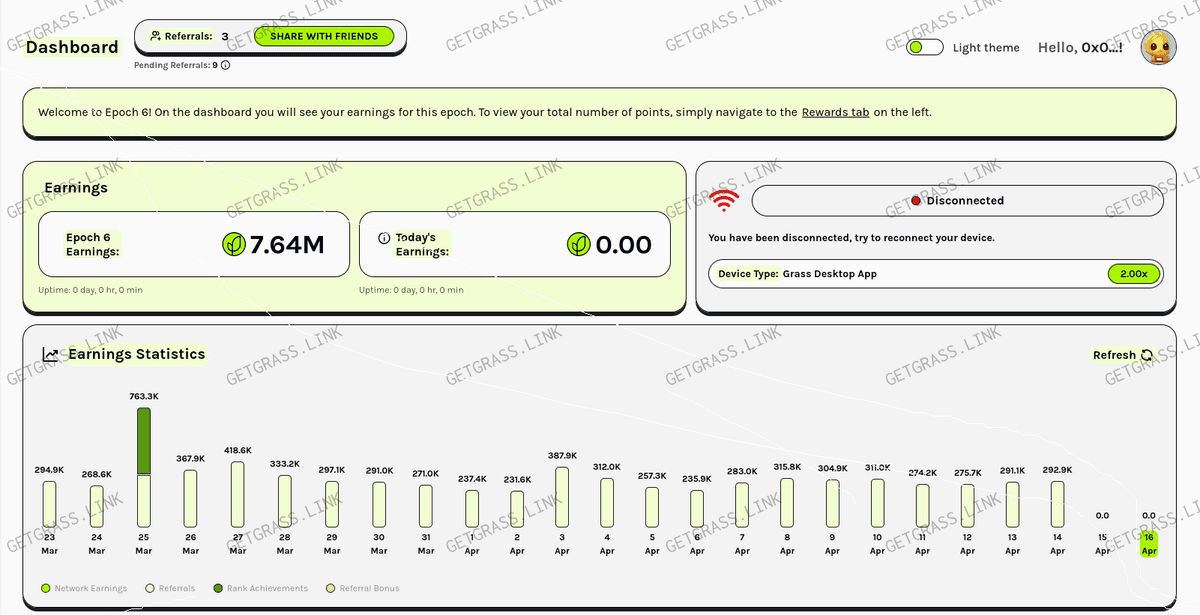
Task: Toggle Network Earnings legend item
Action: pos(83,588)
